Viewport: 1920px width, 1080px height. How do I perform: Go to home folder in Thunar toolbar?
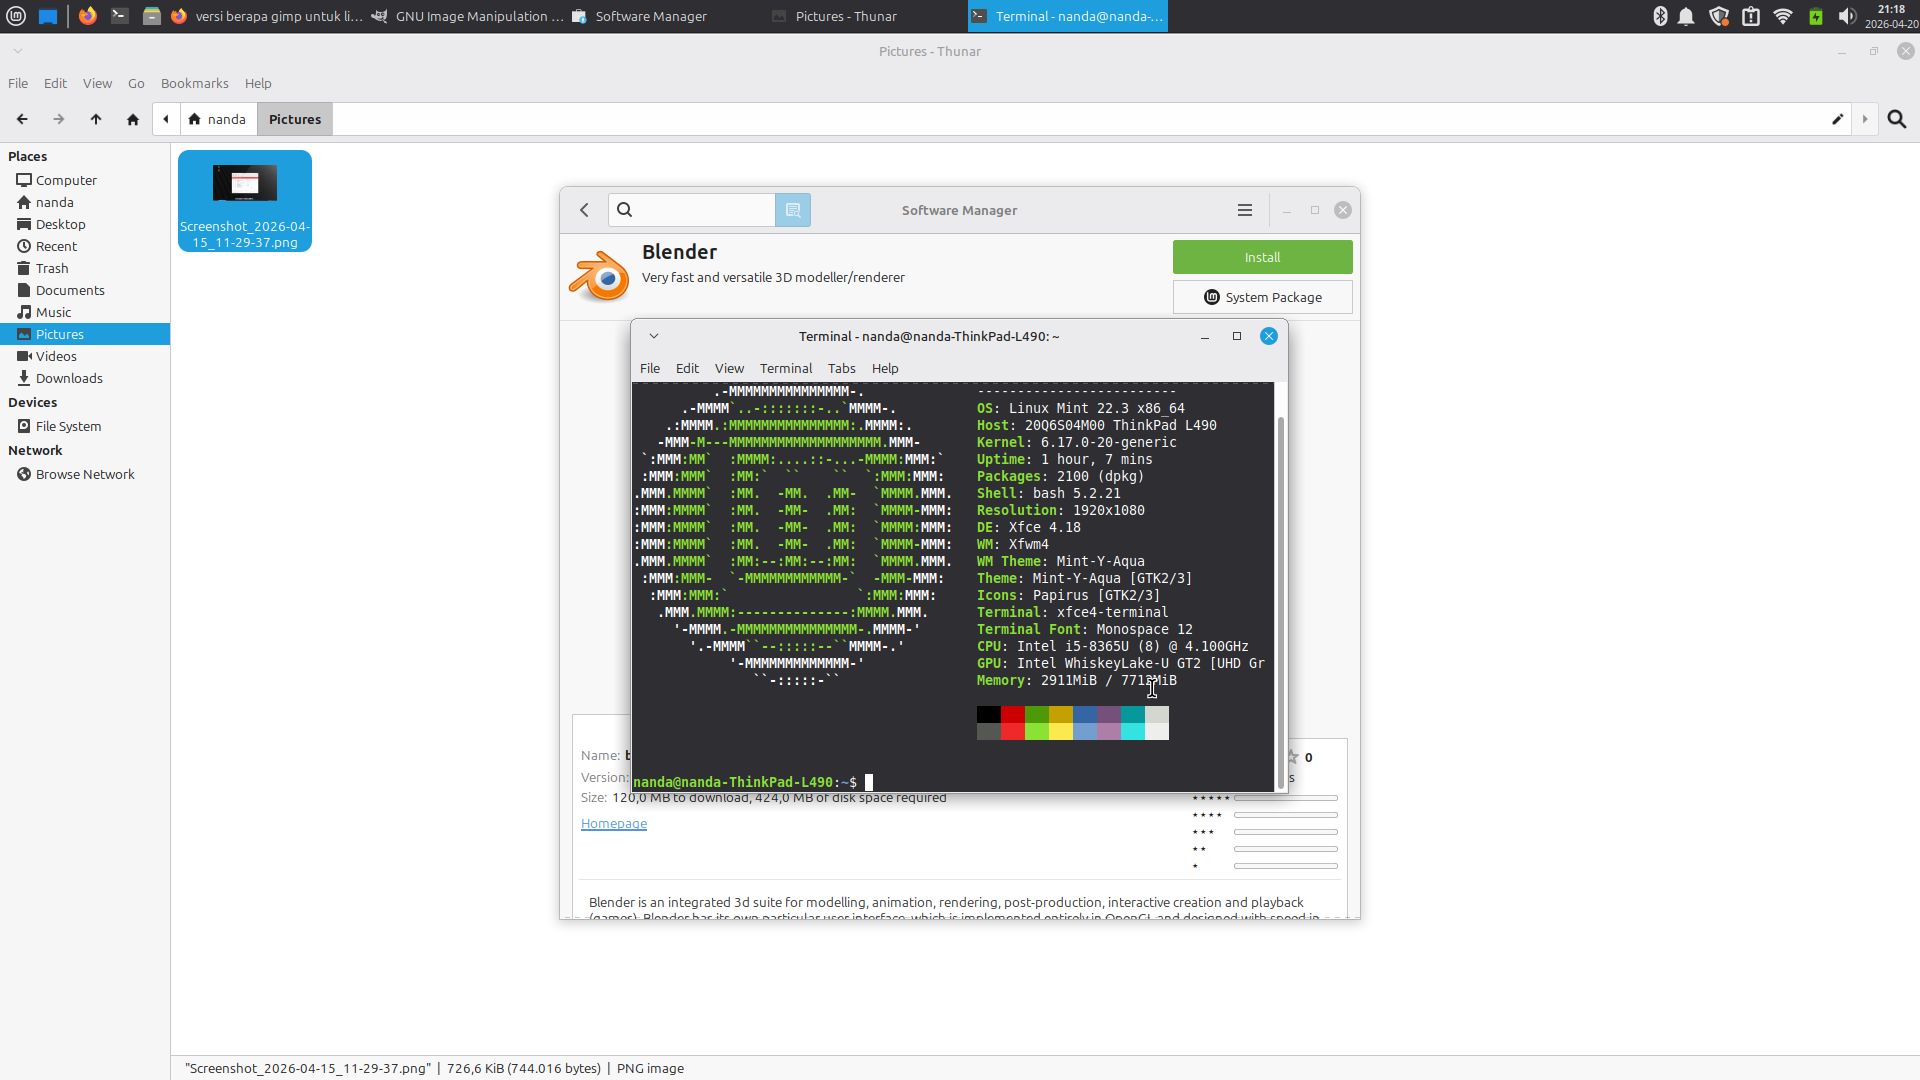point(133,119)
